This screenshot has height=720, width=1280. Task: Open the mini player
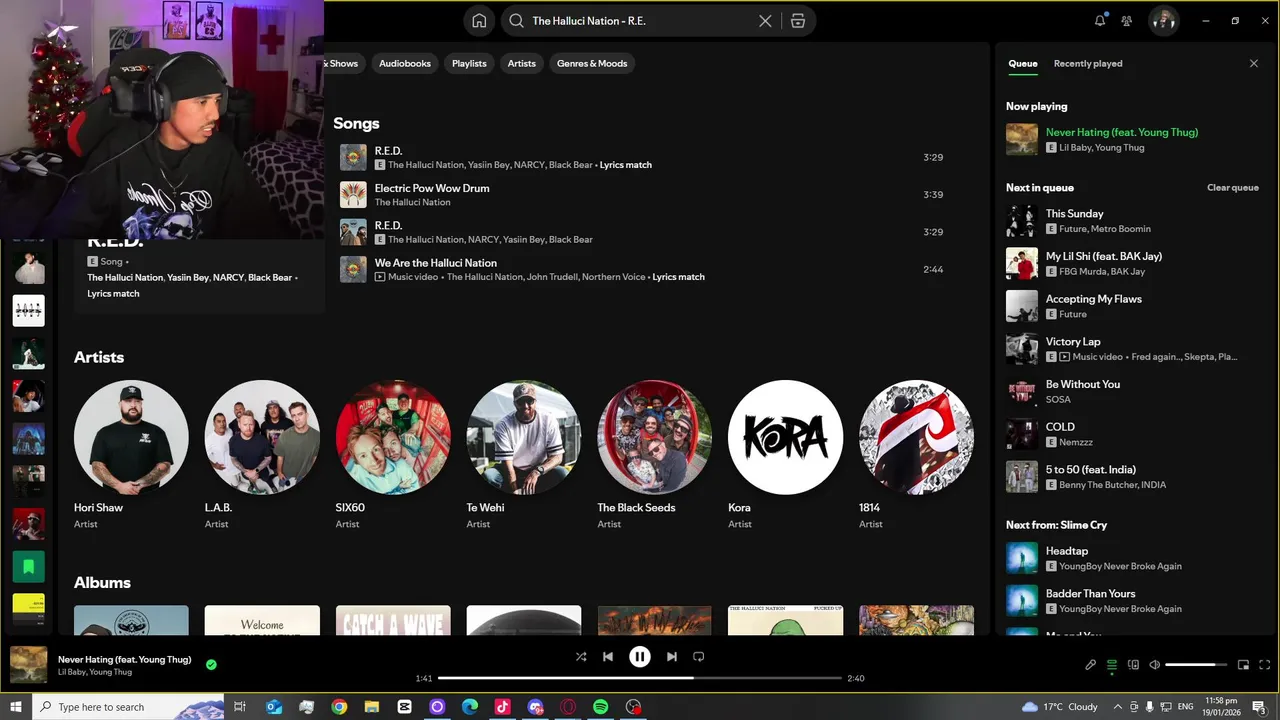(1243, 665)
